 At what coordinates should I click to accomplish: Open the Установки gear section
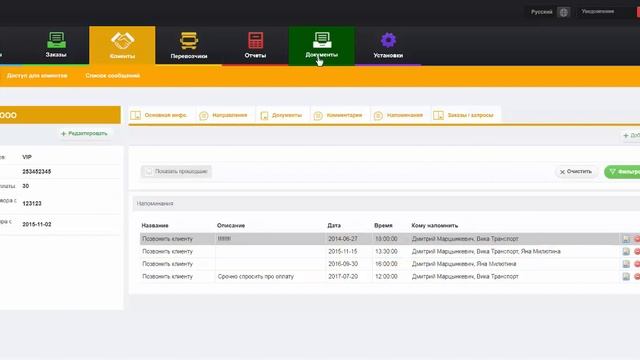tap(388, 45)
